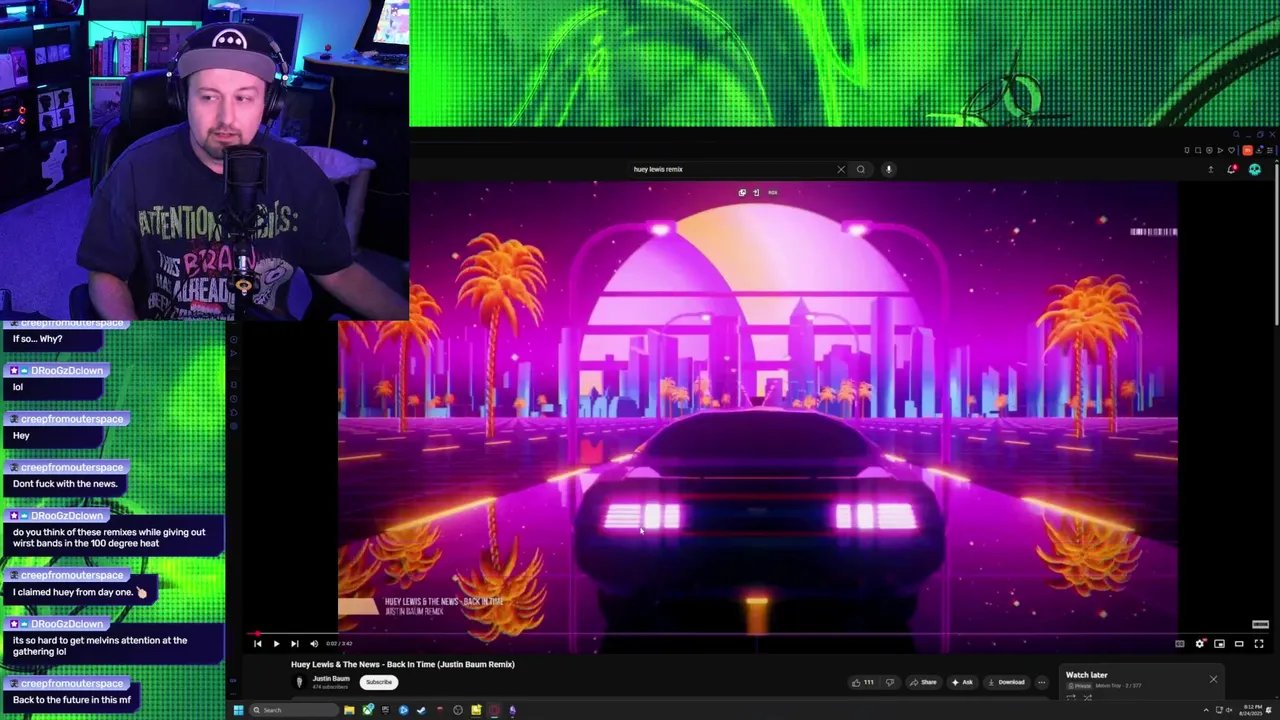Screen dimensions: 1280x720
Task: Open Xbox app on the taskbar
Action: 368,710
